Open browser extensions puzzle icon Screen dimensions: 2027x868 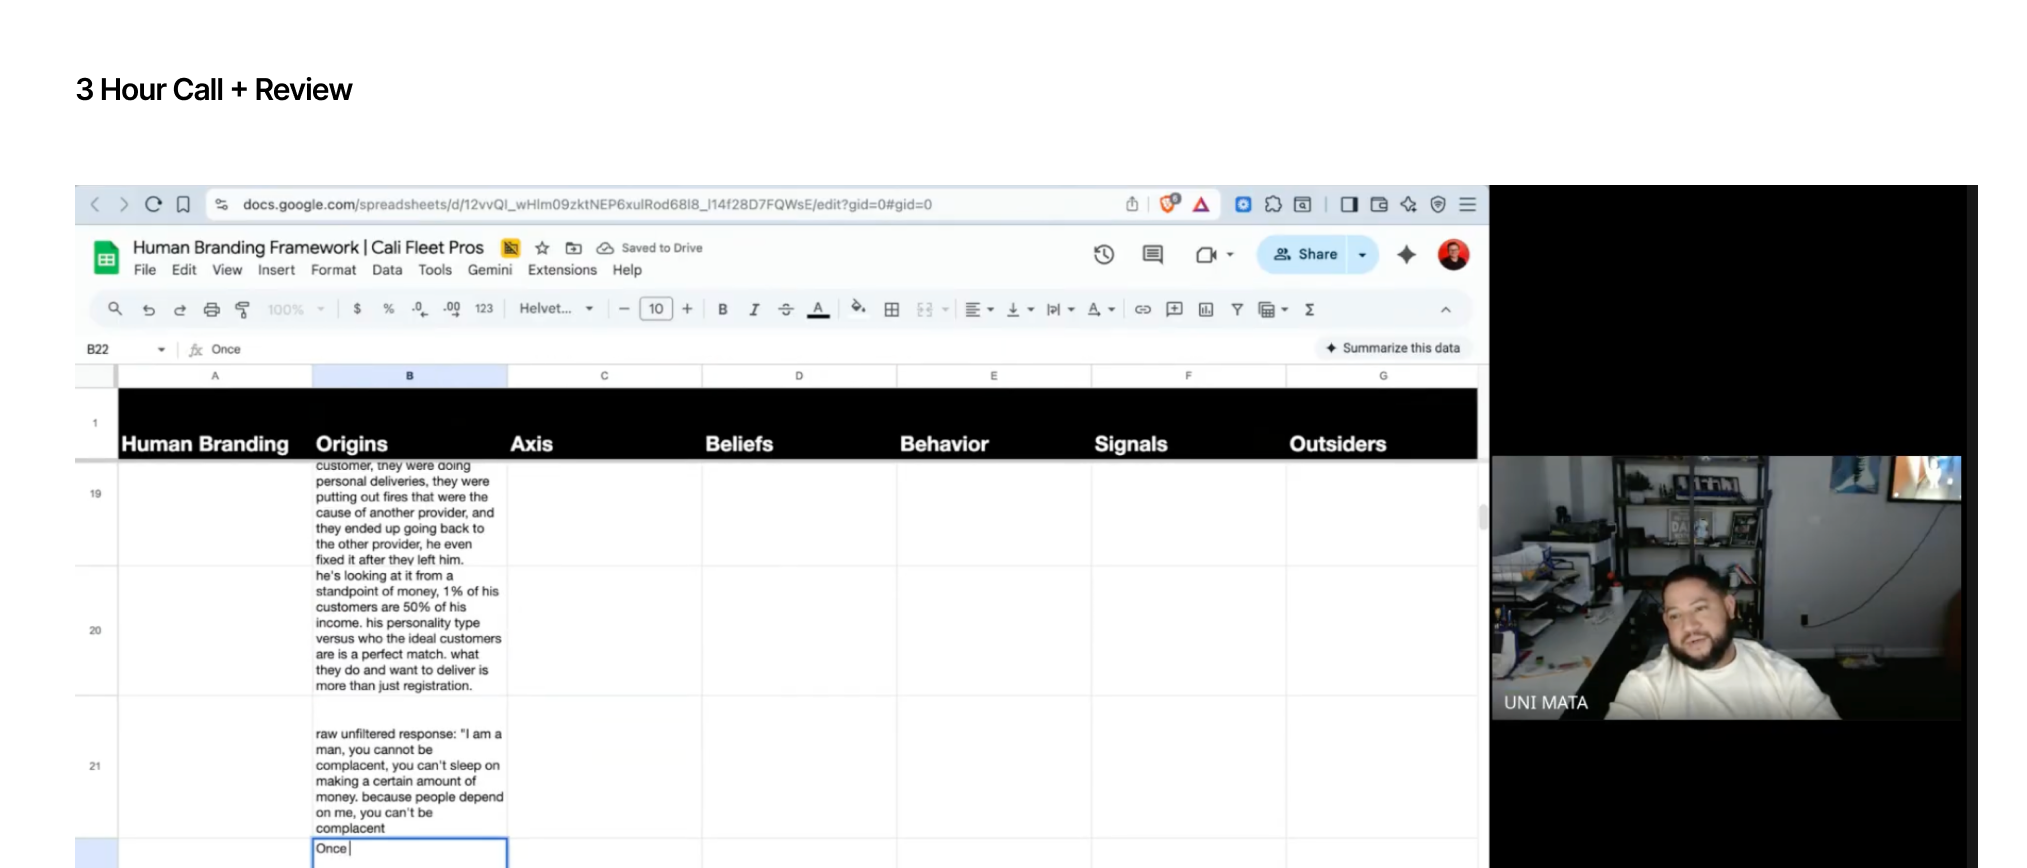(1273, 204)
